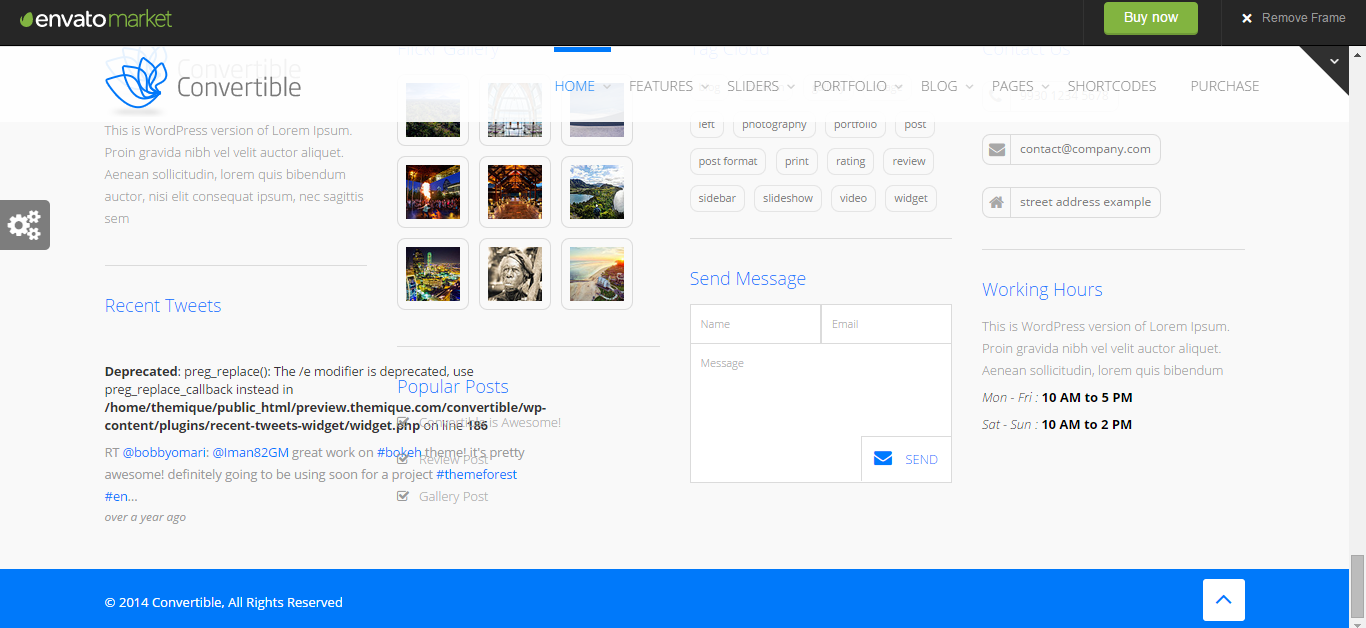
Task: Select the 'widget' tag
Action: [x=911, y=198]
